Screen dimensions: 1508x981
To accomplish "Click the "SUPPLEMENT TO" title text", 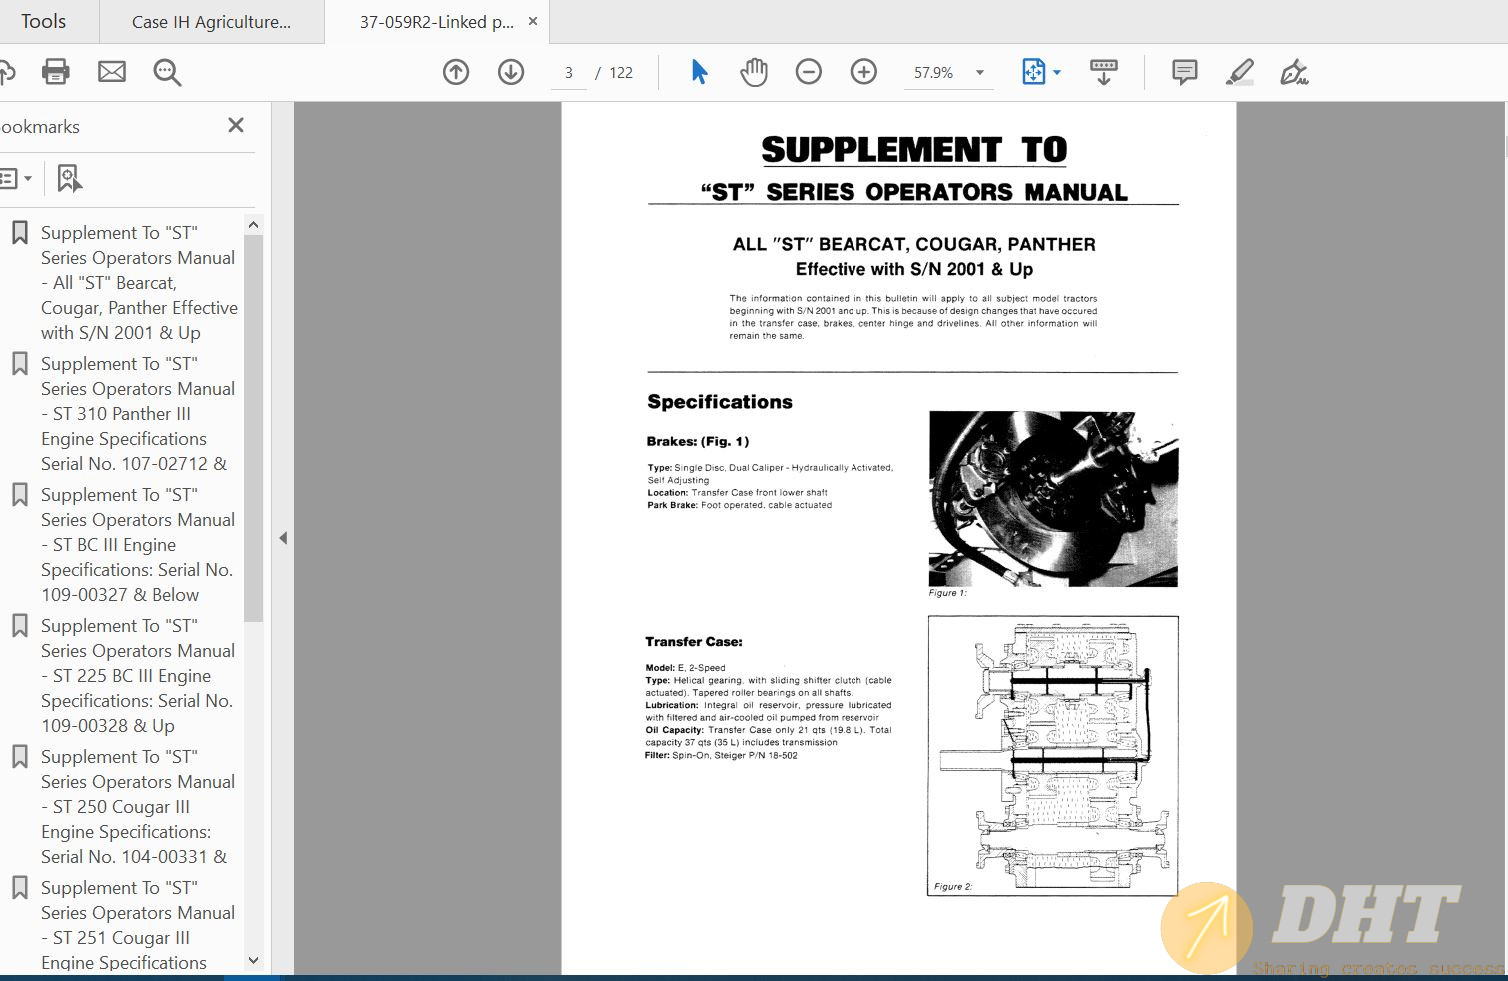I will point(914,150).
